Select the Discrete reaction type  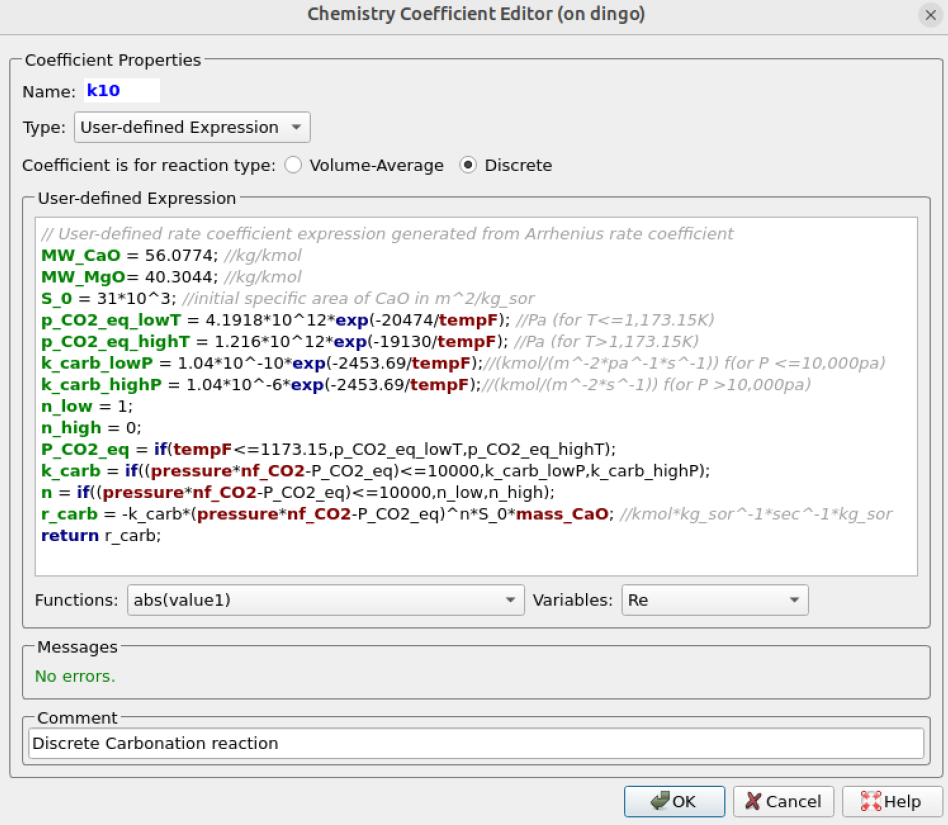coord(468,166)
